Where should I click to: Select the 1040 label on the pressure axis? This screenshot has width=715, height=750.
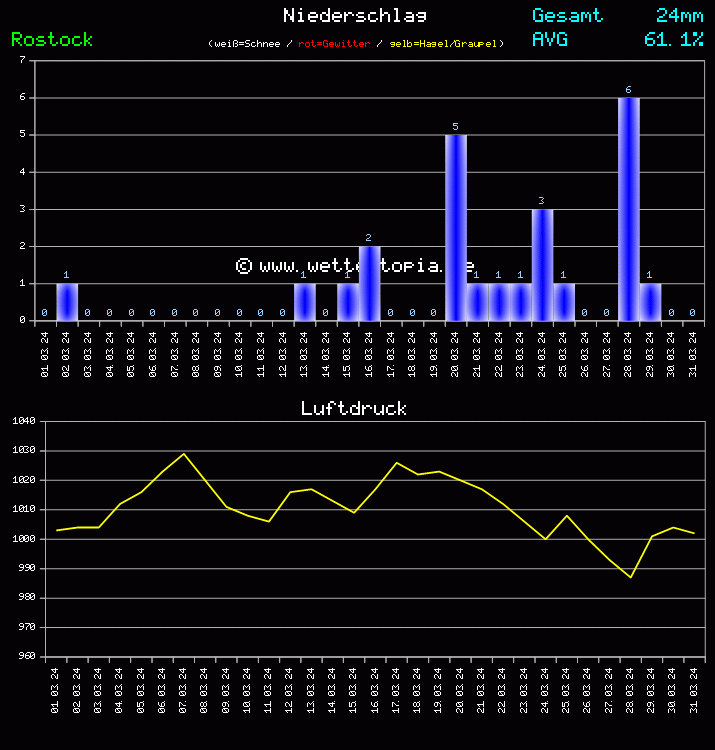22,422
